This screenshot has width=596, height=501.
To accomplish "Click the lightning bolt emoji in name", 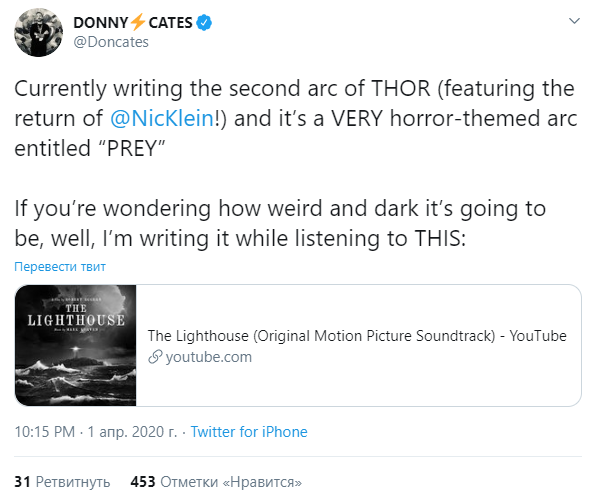I will coord(138,22).
